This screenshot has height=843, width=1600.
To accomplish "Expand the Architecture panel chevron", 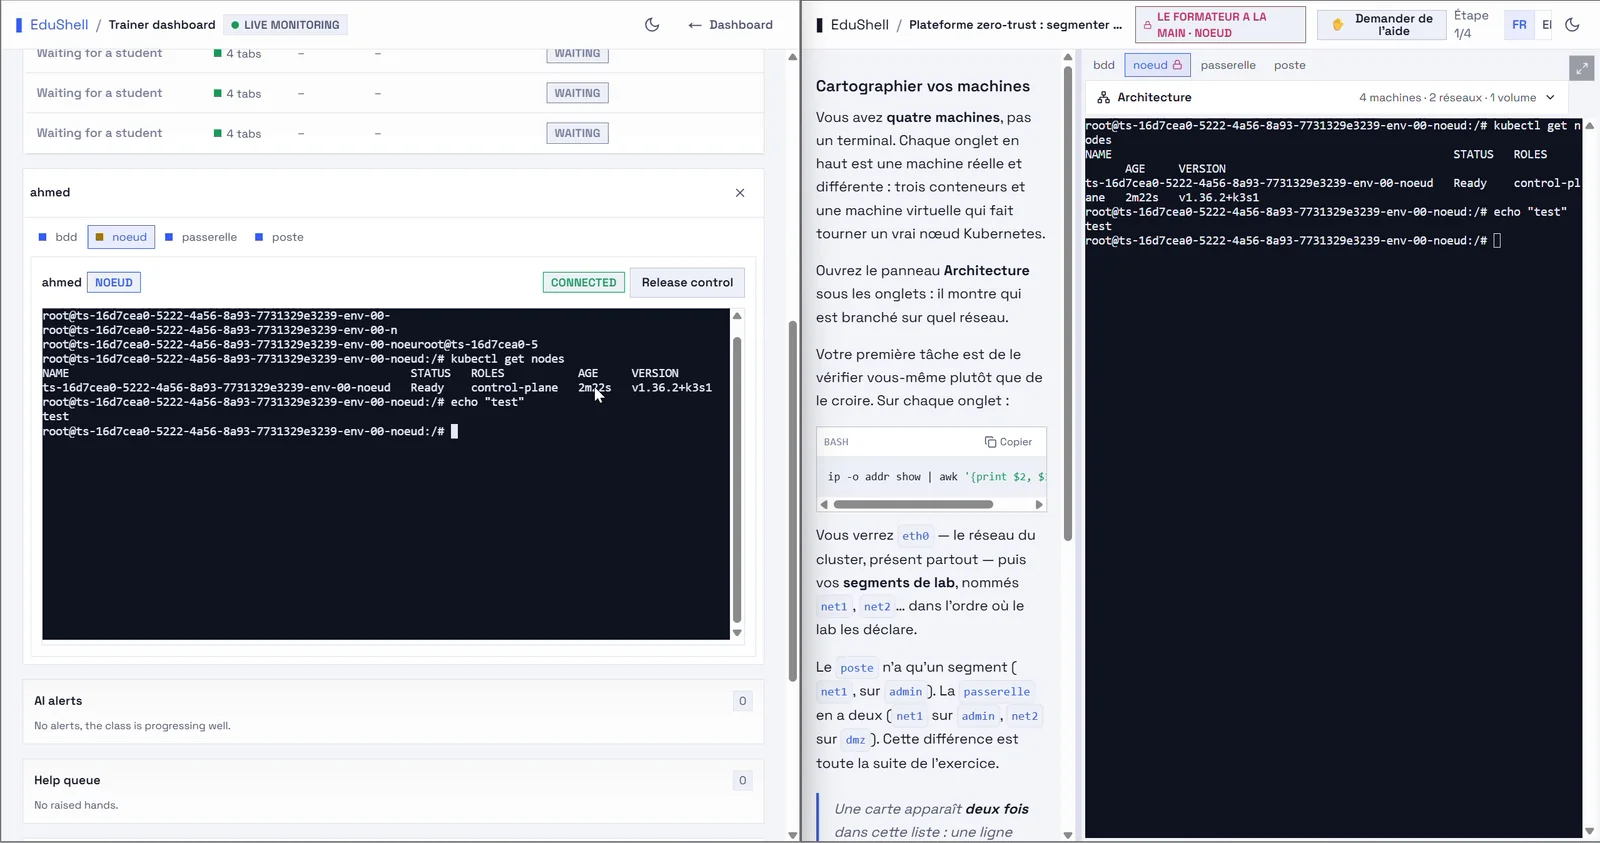I will 1551,98.
